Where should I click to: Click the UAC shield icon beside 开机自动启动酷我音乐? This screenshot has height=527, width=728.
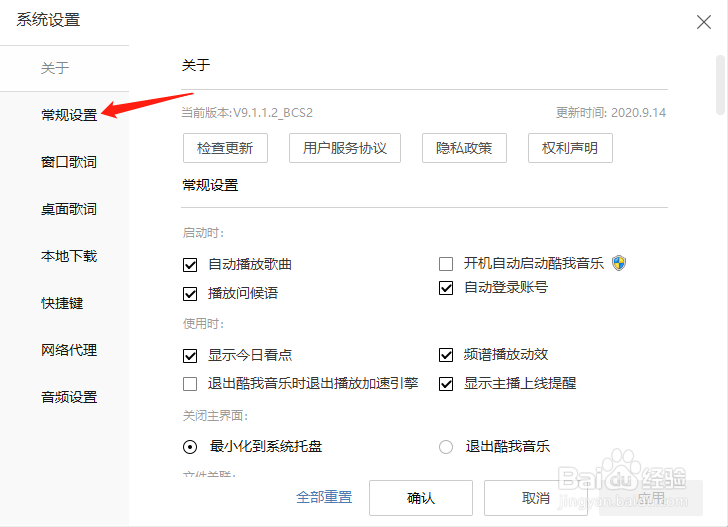pos(619,263)
